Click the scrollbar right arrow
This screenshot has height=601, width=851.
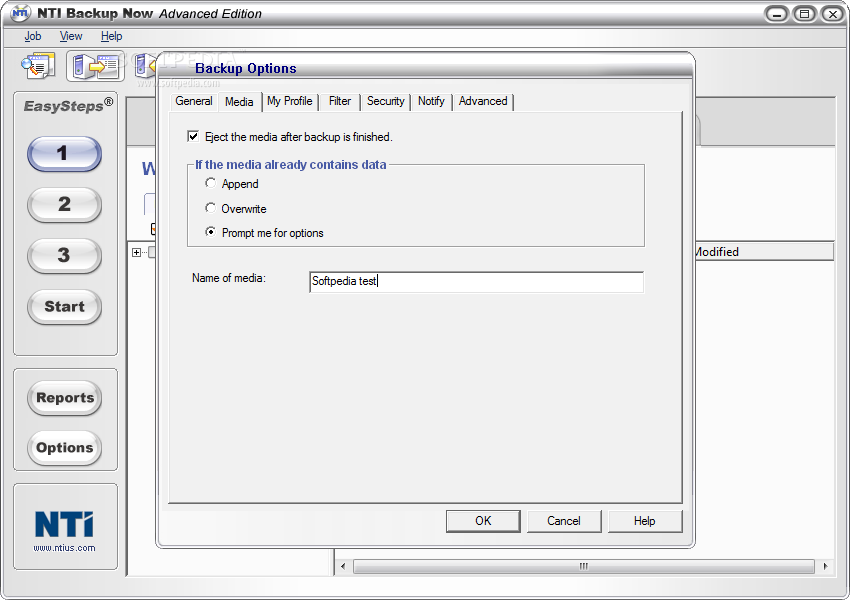(x=825, y=567)
